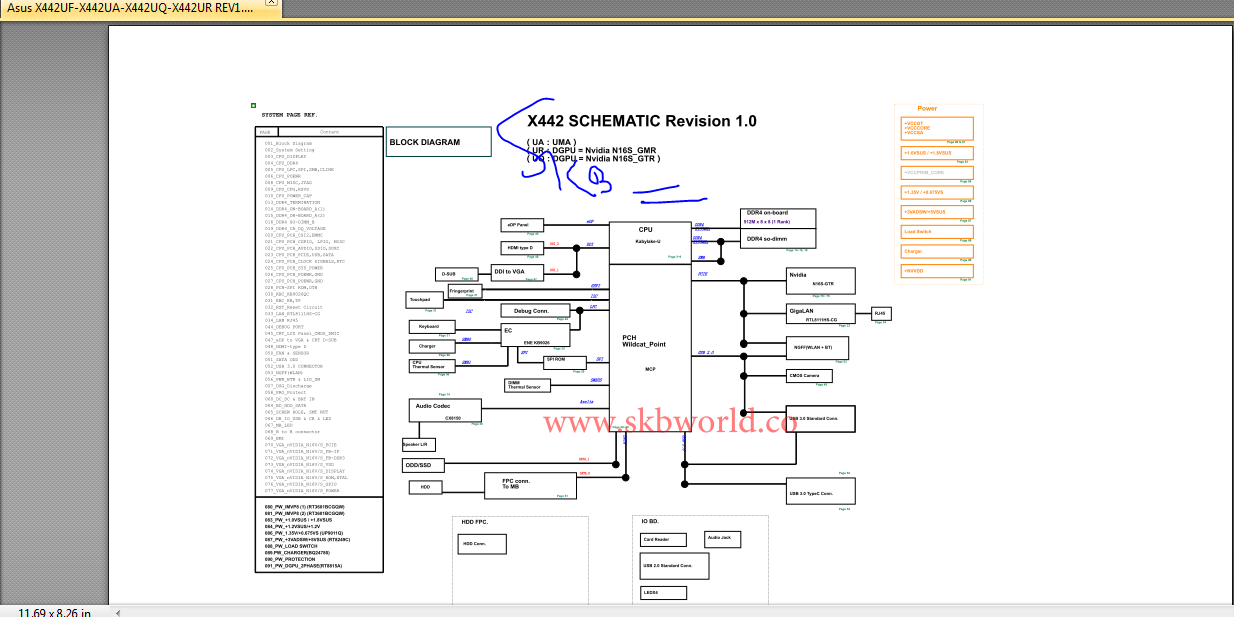Click the FPC conn. To MB block
This screenshot has width=1234, height=617.
532,485
